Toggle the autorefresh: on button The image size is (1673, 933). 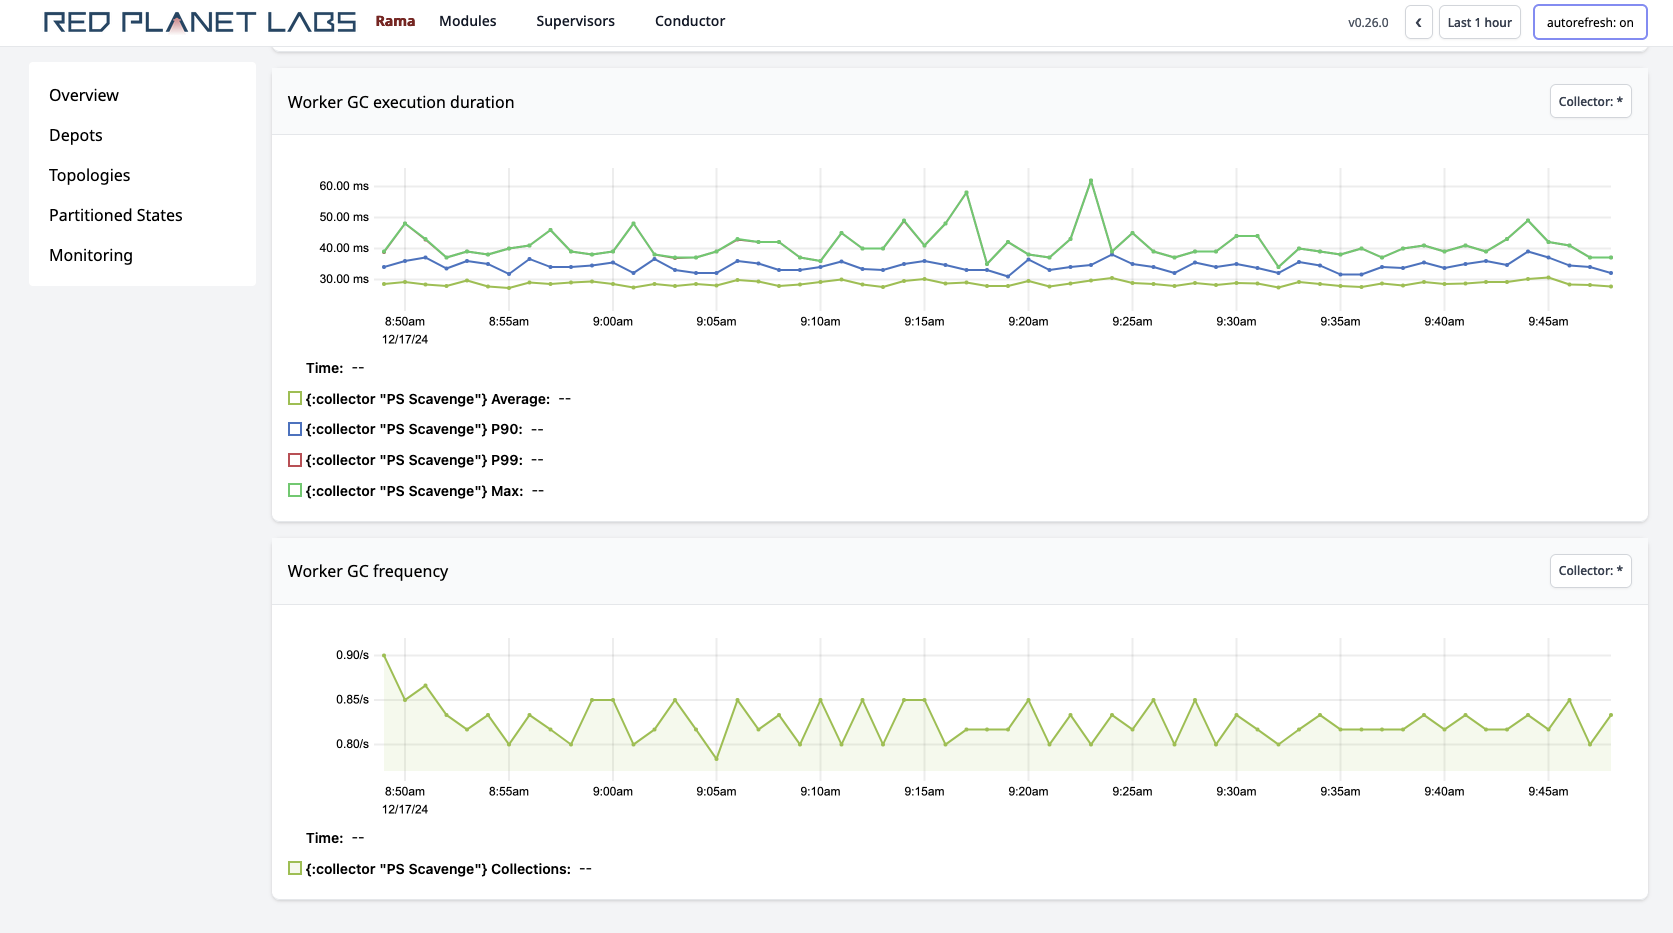(x=1590, y=22)
